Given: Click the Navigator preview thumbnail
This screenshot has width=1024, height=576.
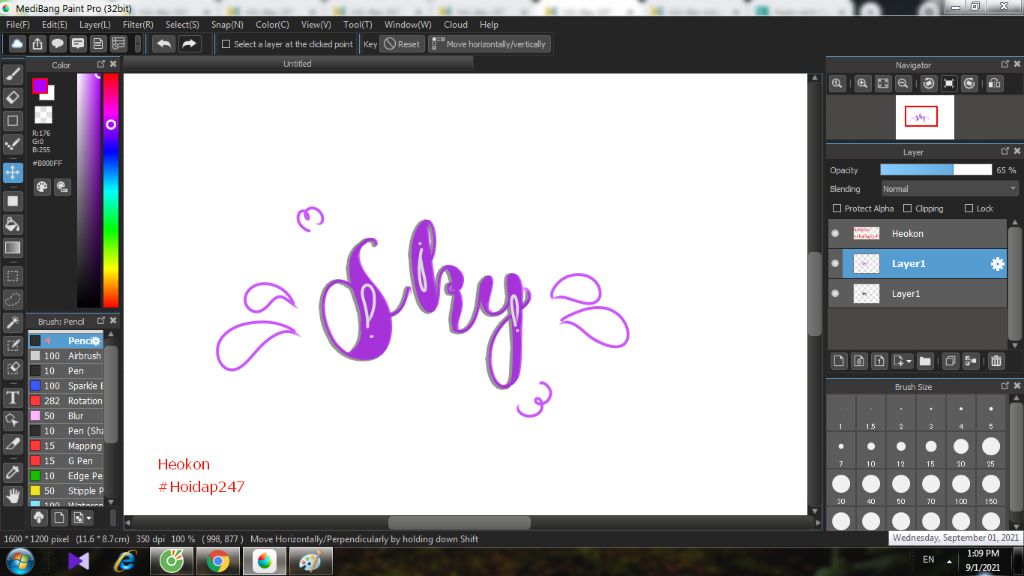Looking at the screenshot, I should coord(924,118).
